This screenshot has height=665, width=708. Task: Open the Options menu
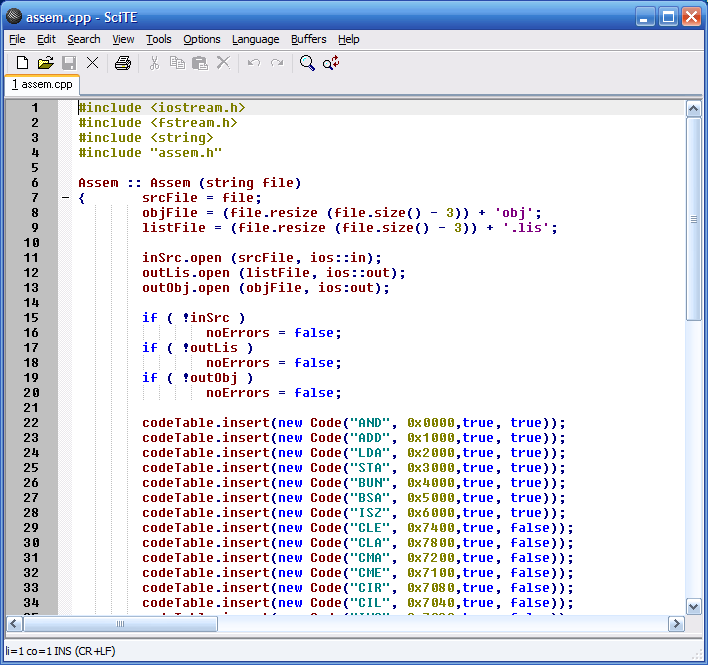[201, 39]
